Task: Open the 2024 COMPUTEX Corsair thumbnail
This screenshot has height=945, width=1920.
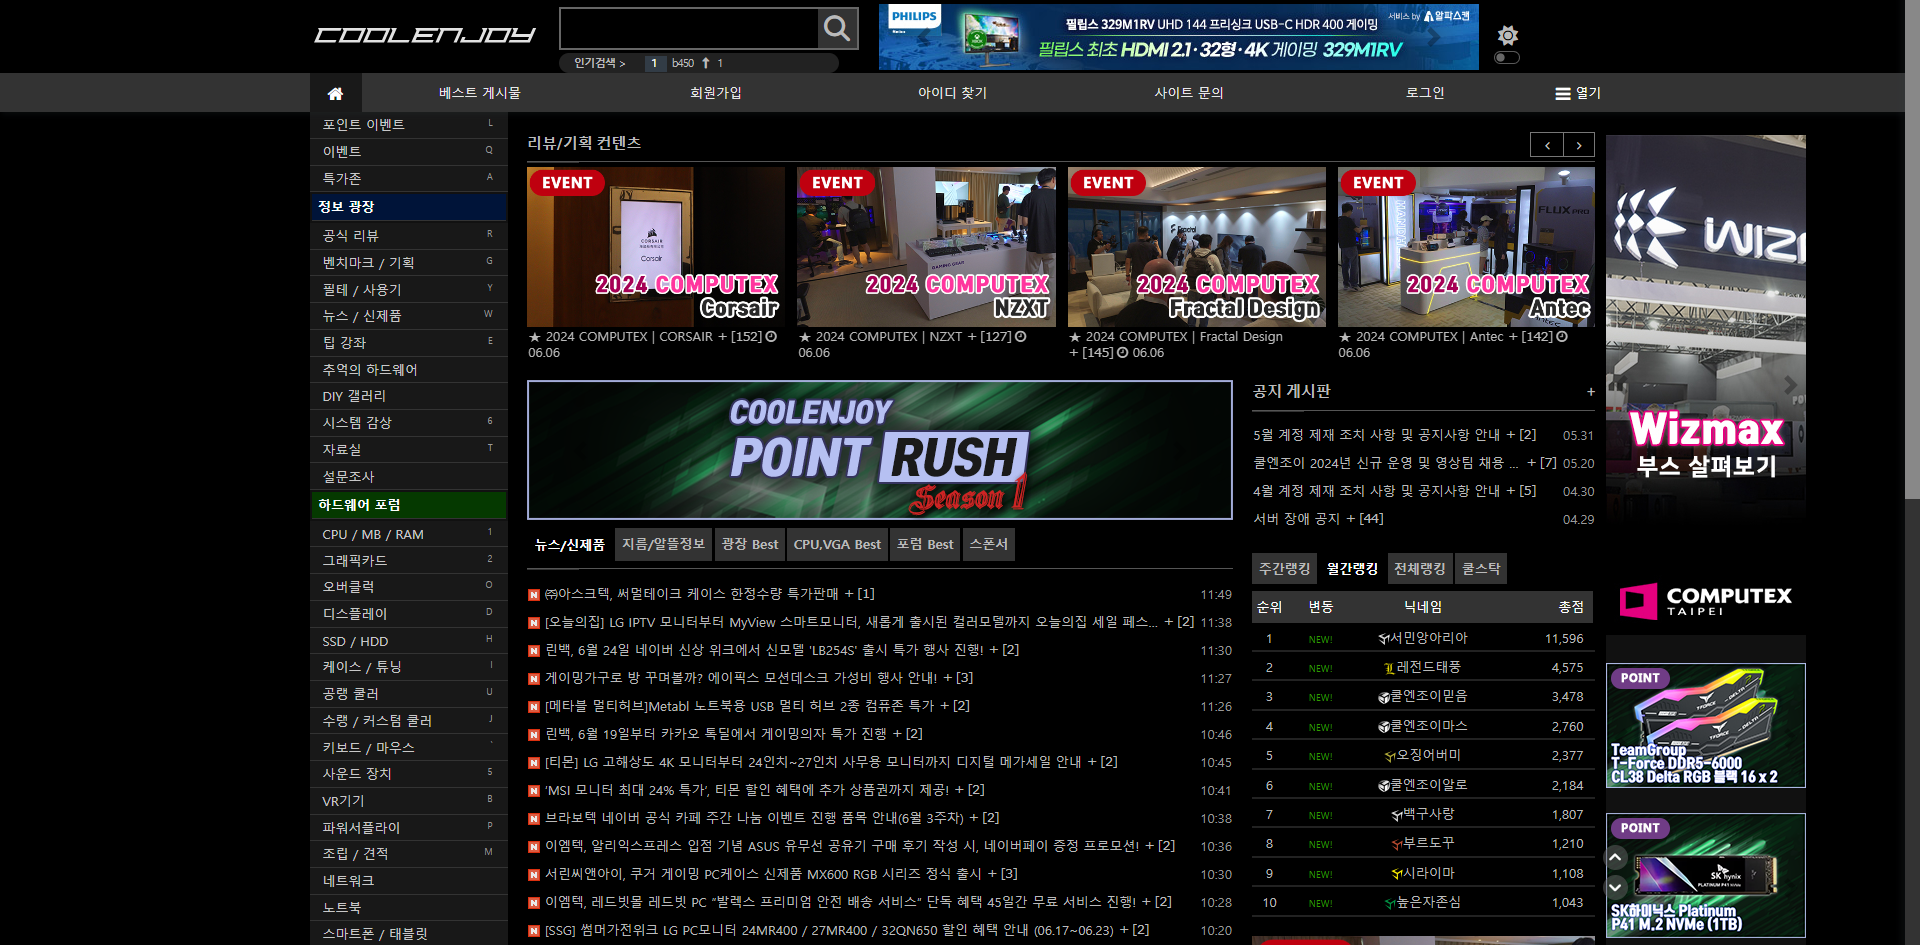Action: (x=656, y=247)
